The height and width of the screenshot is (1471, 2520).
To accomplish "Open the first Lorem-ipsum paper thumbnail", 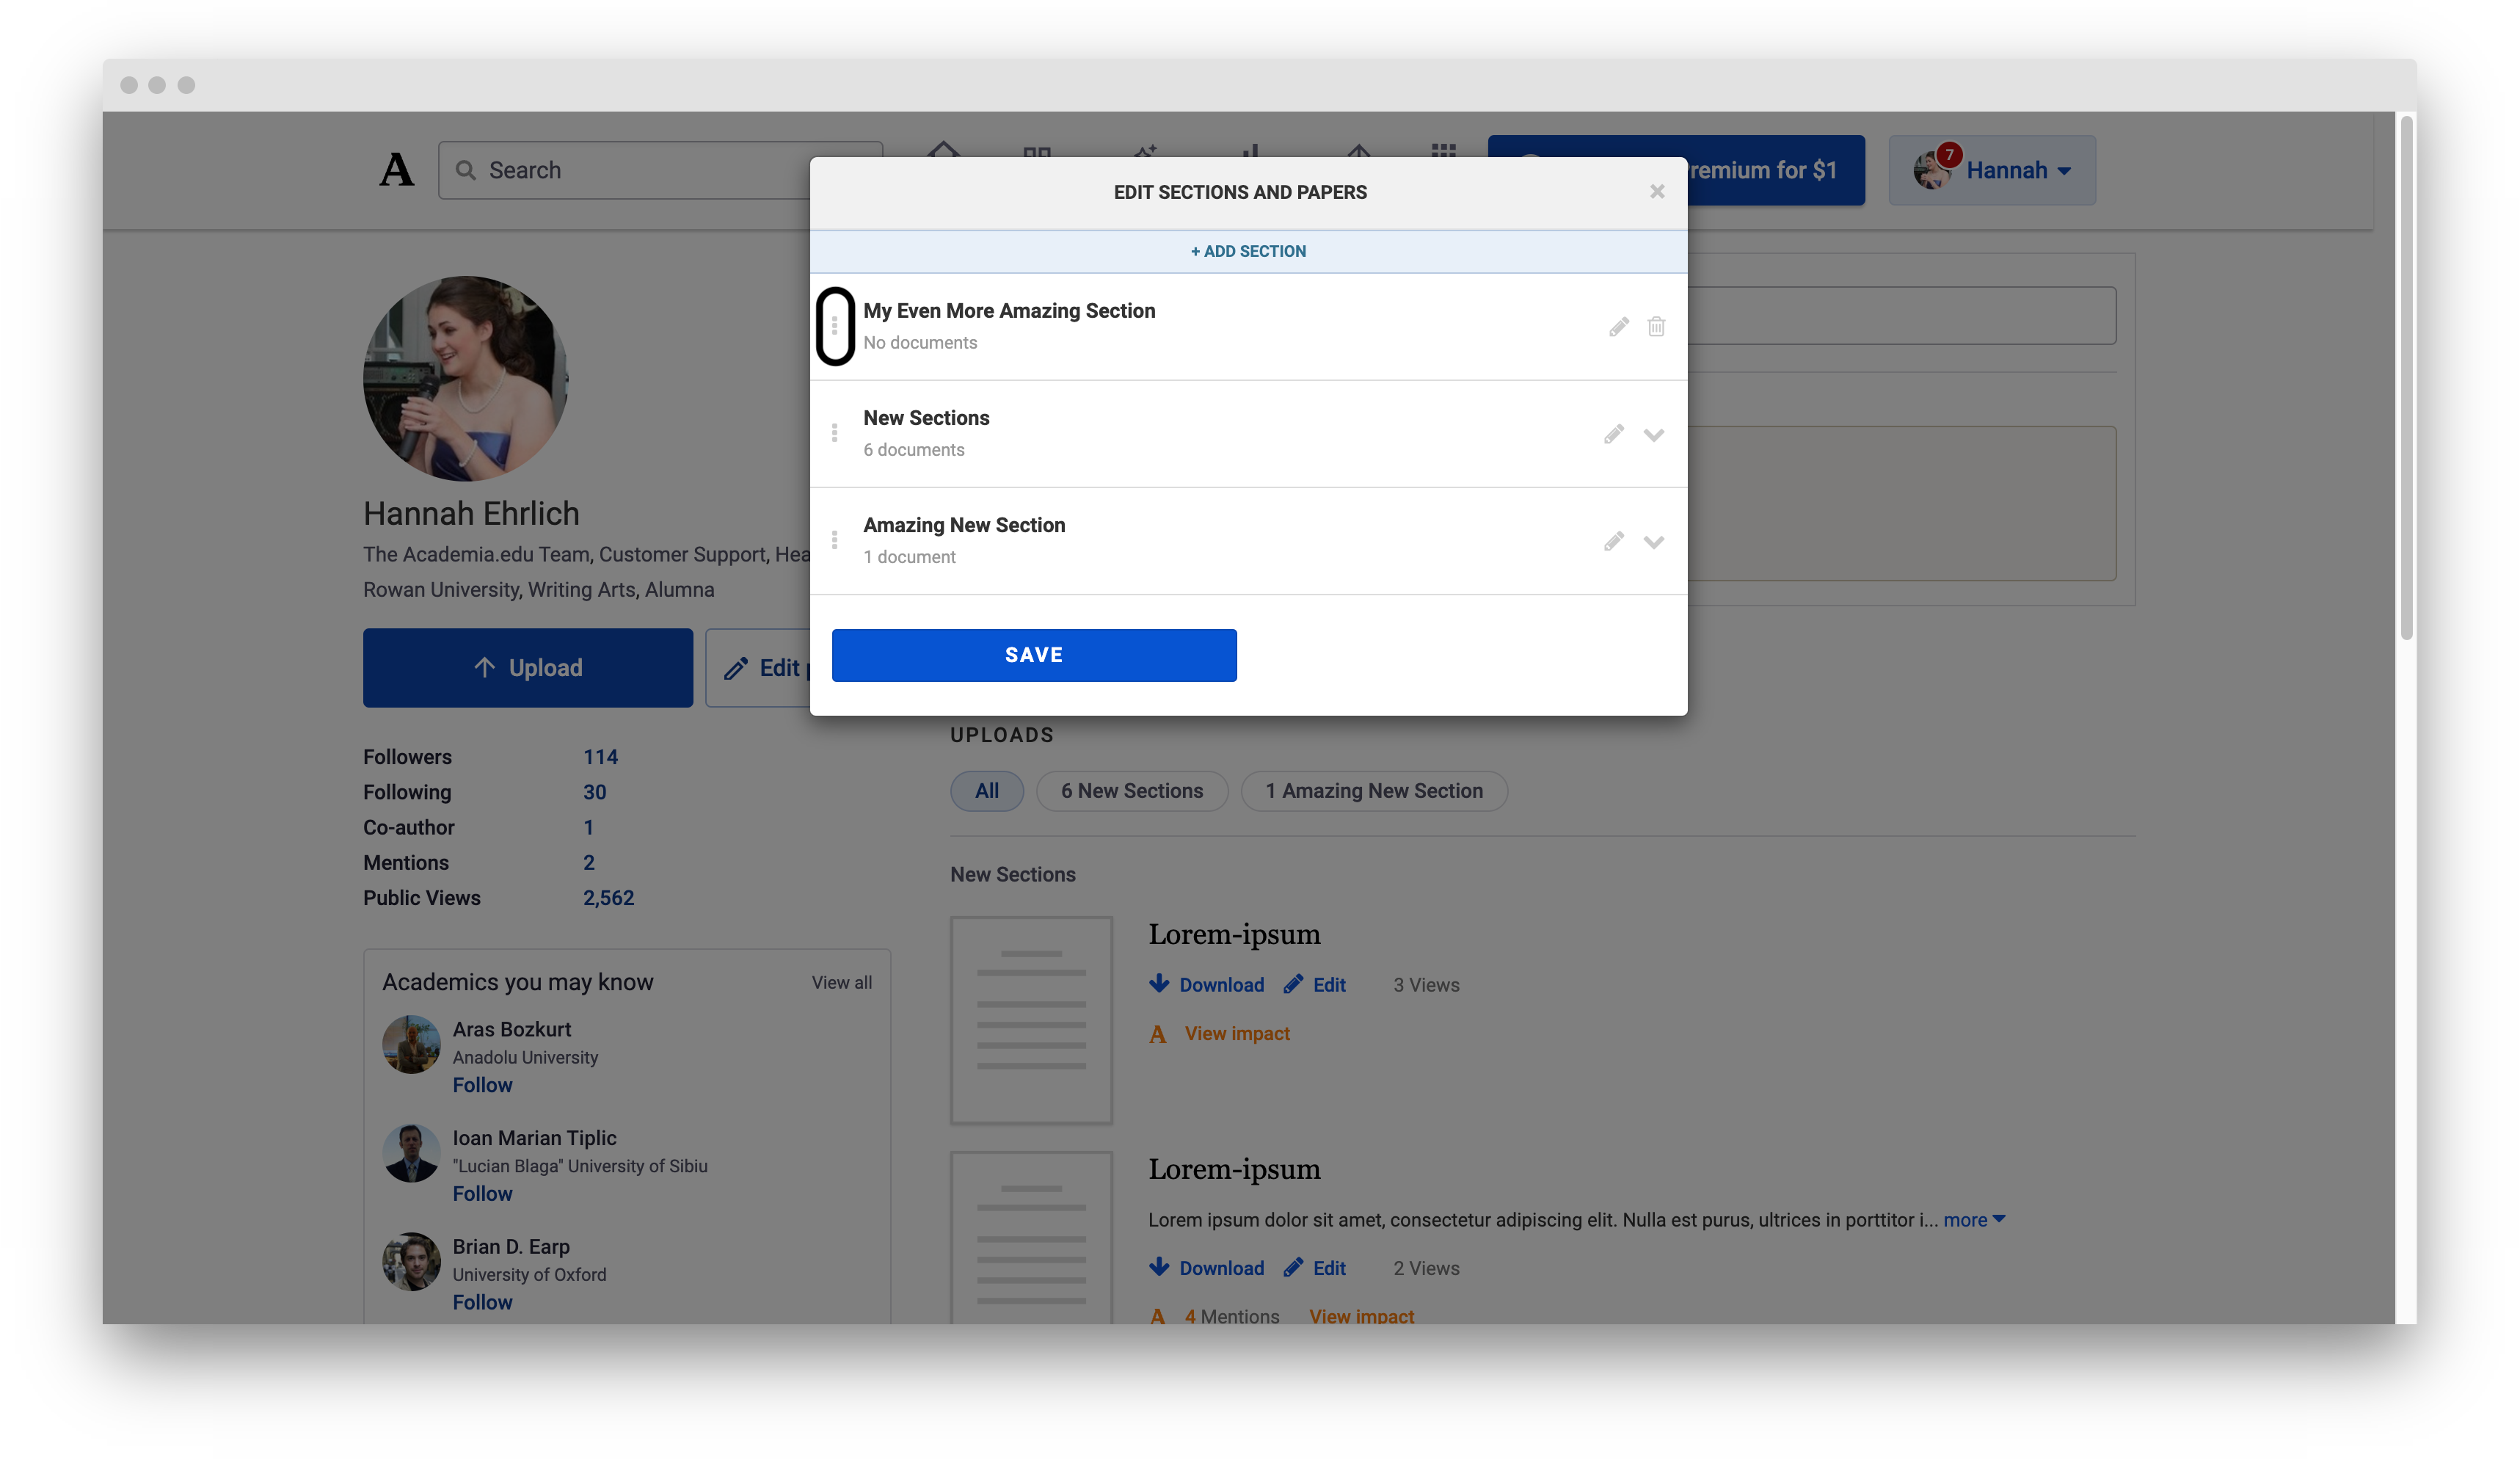I will pos(1031,1020).
